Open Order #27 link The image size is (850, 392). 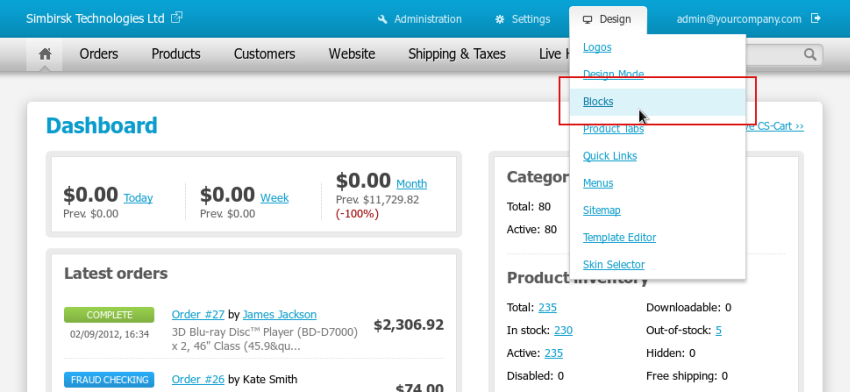(x=198, y=314)
